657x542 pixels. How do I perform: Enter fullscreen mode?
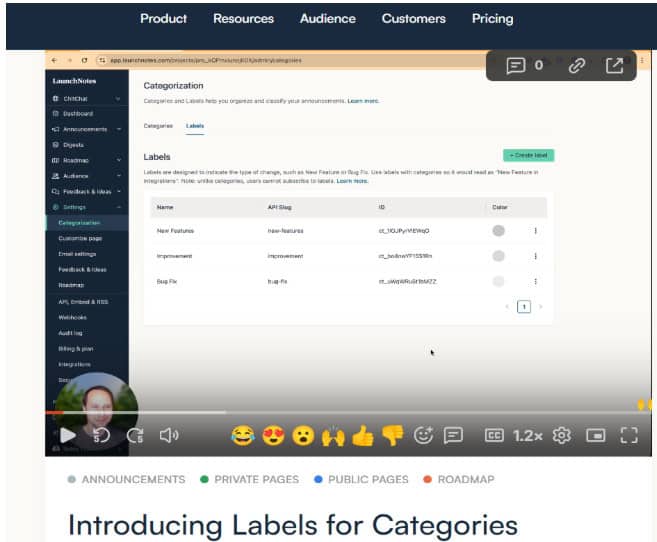pos(629,436)
